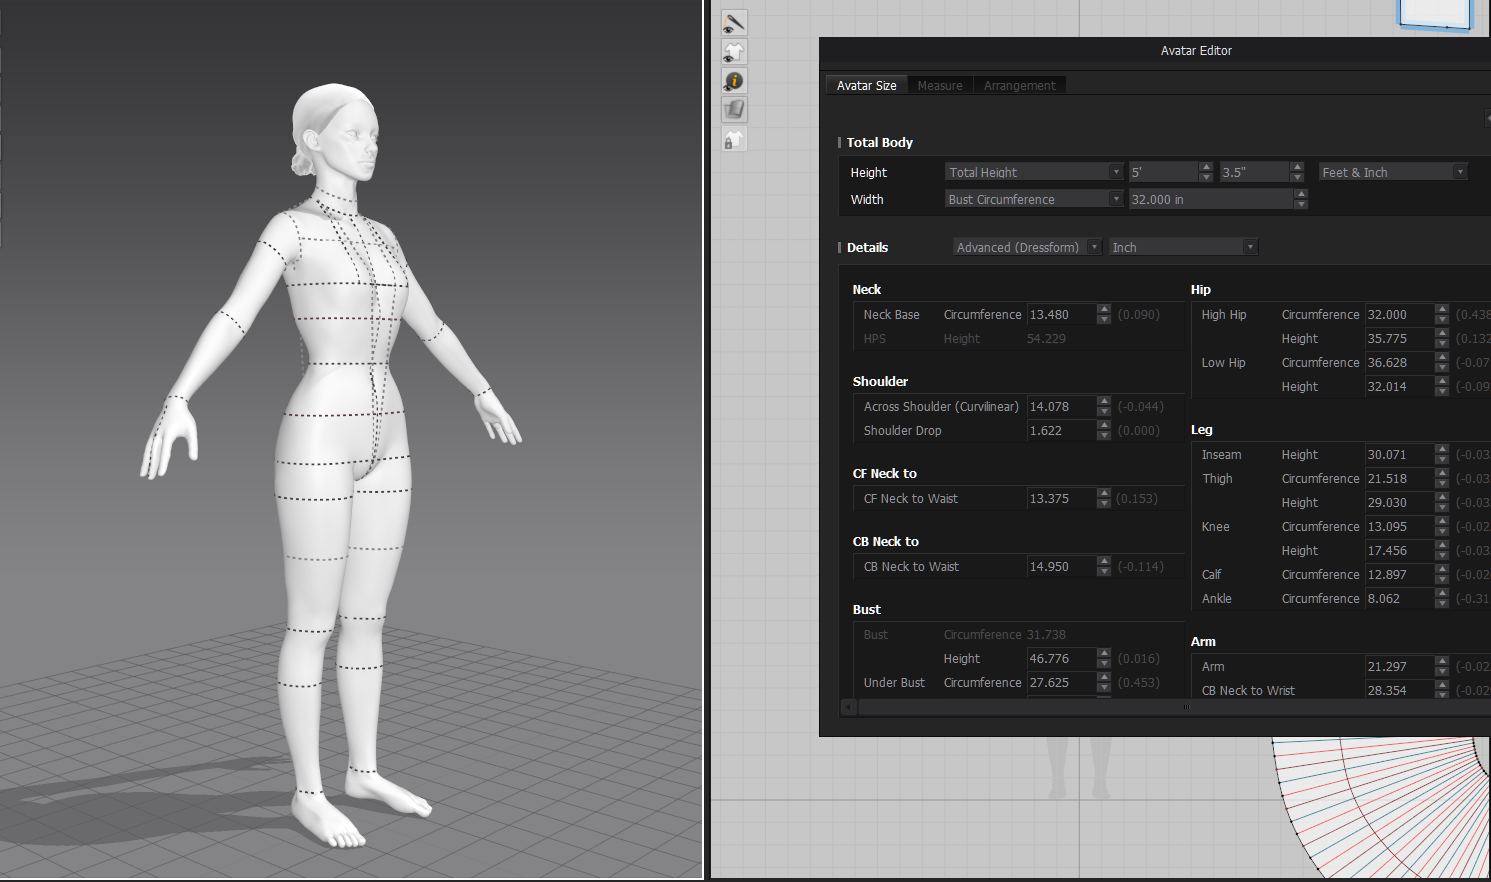Open the Advanced (Dressform) details dropdown
The height and width of the screenshot is (882, 1491).
click(1027, 247)
